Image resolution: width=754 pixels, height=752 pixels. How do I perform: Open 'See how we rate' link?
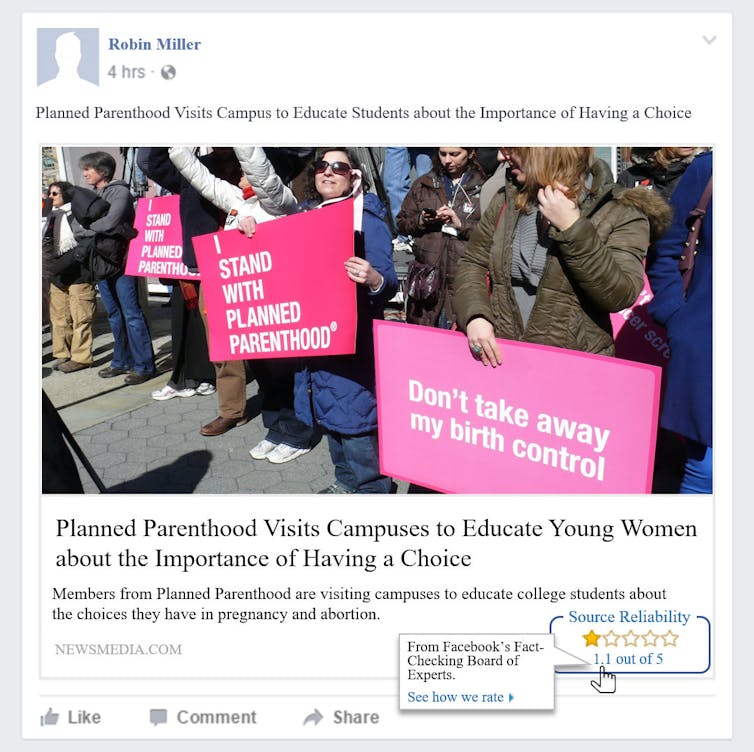point(455,697)
